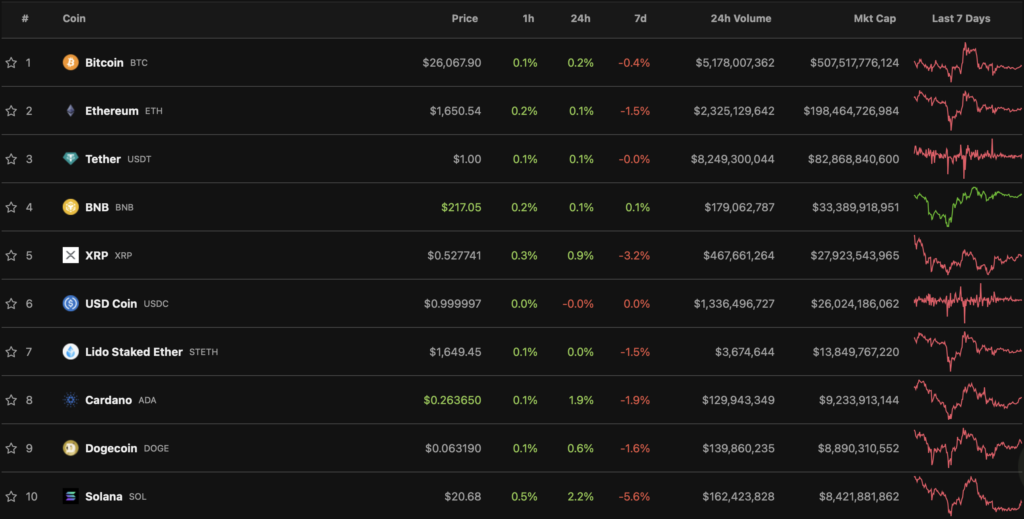Sort table by the # rank column

click(x=25, y=18)
